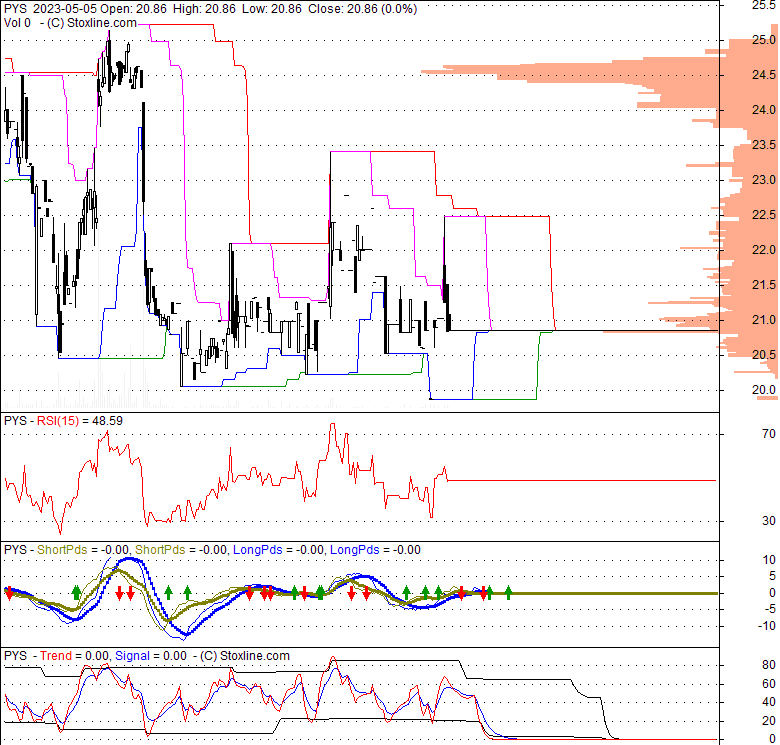The width and height of the screenshot is (780, 745).
Task: Click the 'Low: 20.86' value in header
Action: click(x=272, y=8)
